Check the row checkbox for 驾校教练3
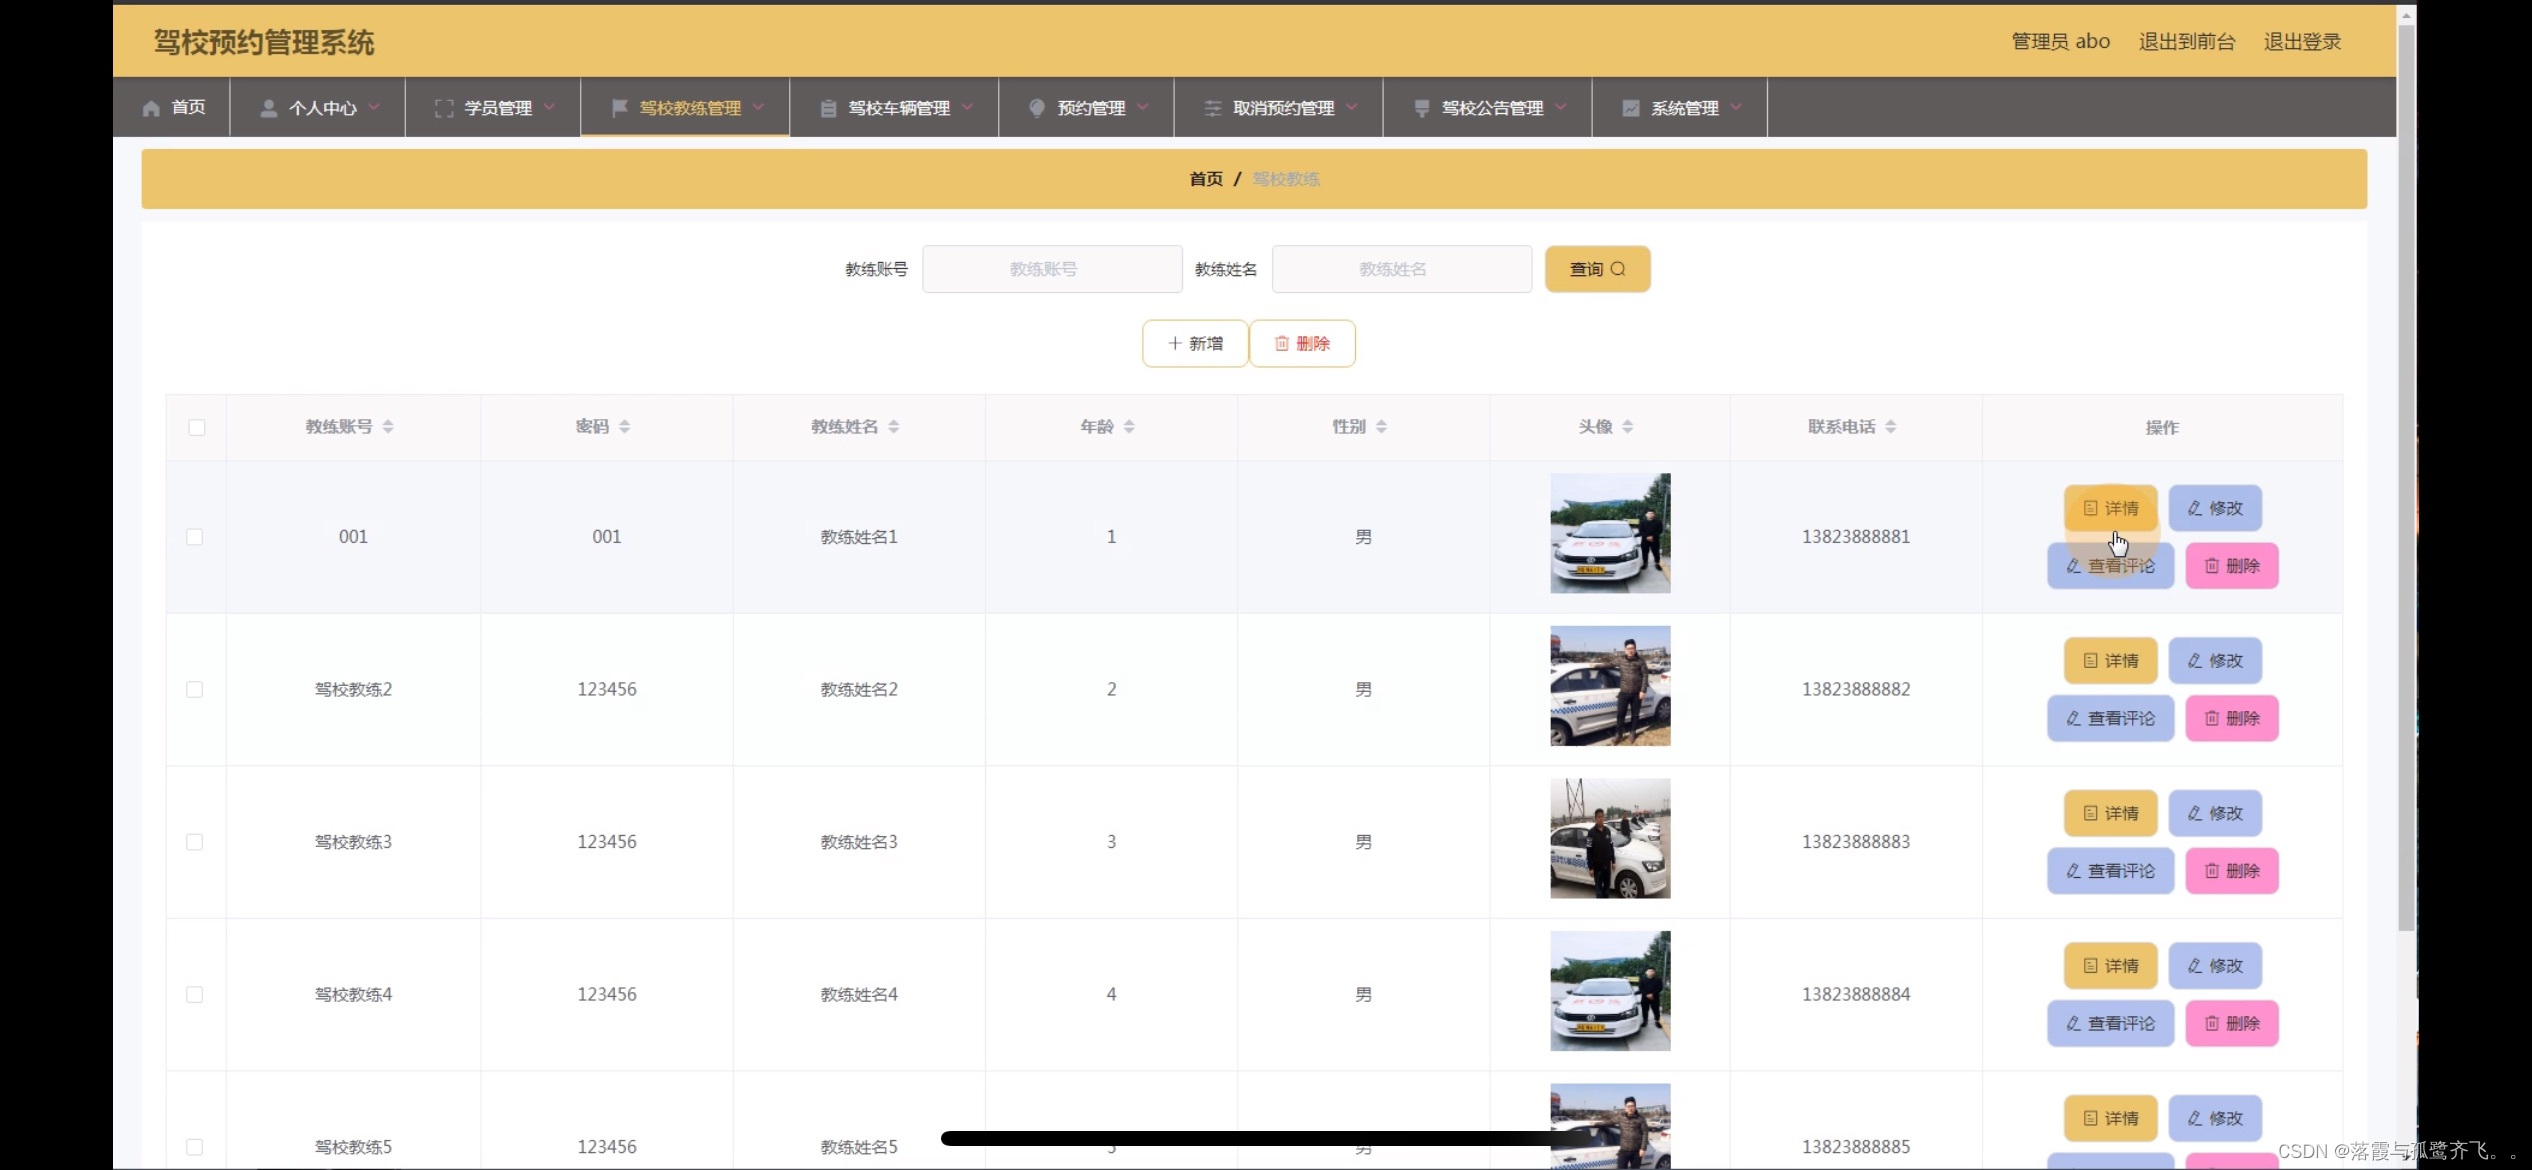The image size is (2532, 1170). [195, 842]
